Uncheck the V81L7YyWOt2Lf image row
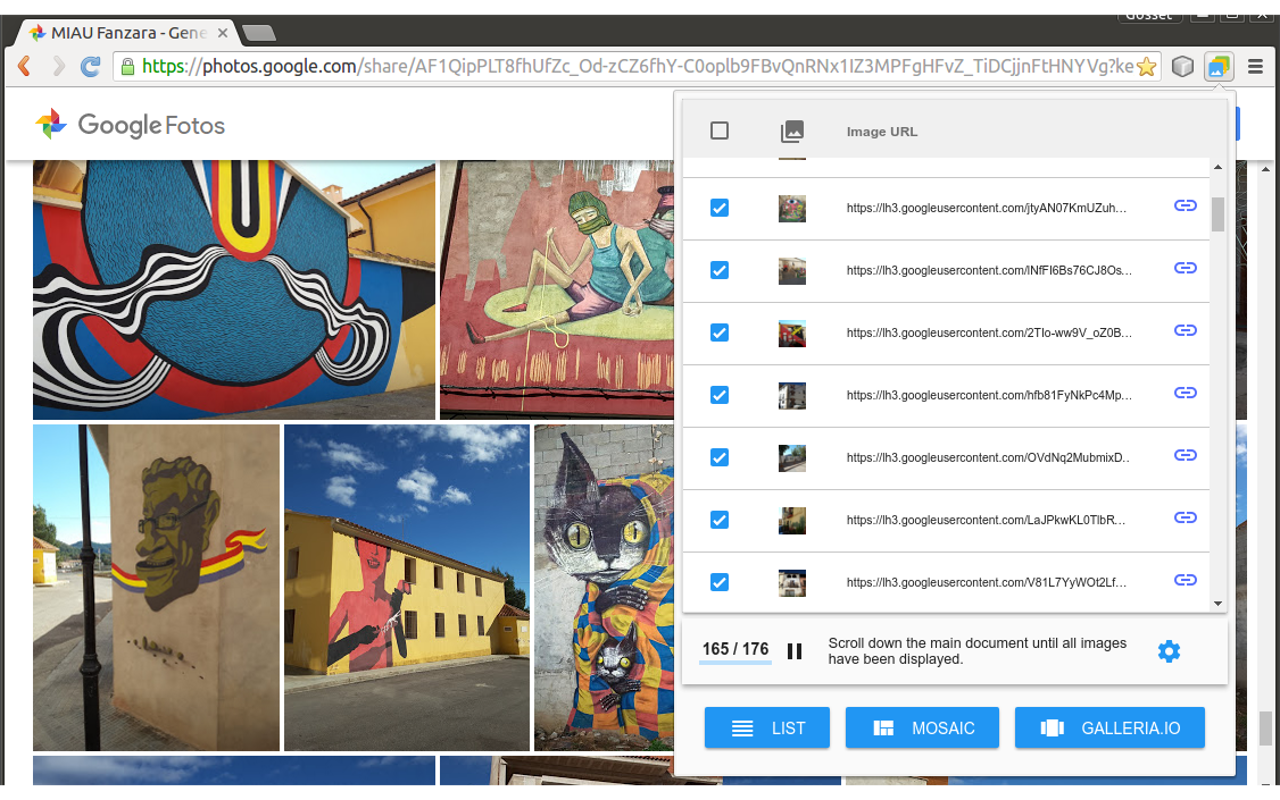 tap(719, 582)
